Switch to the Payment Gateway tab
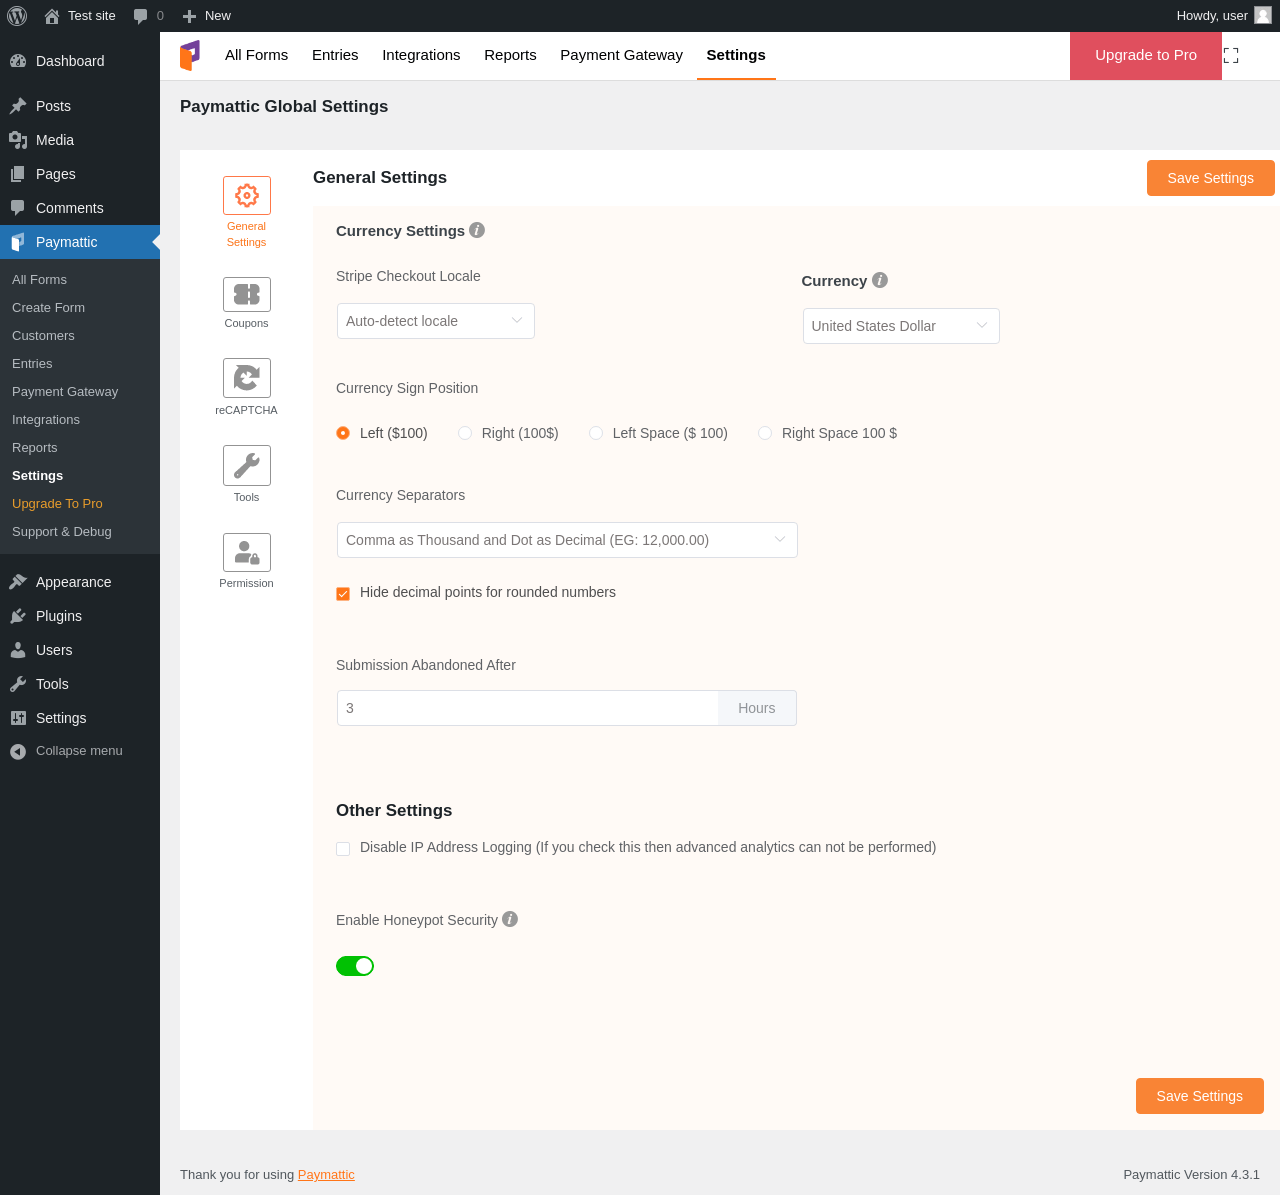 point(621,55)
